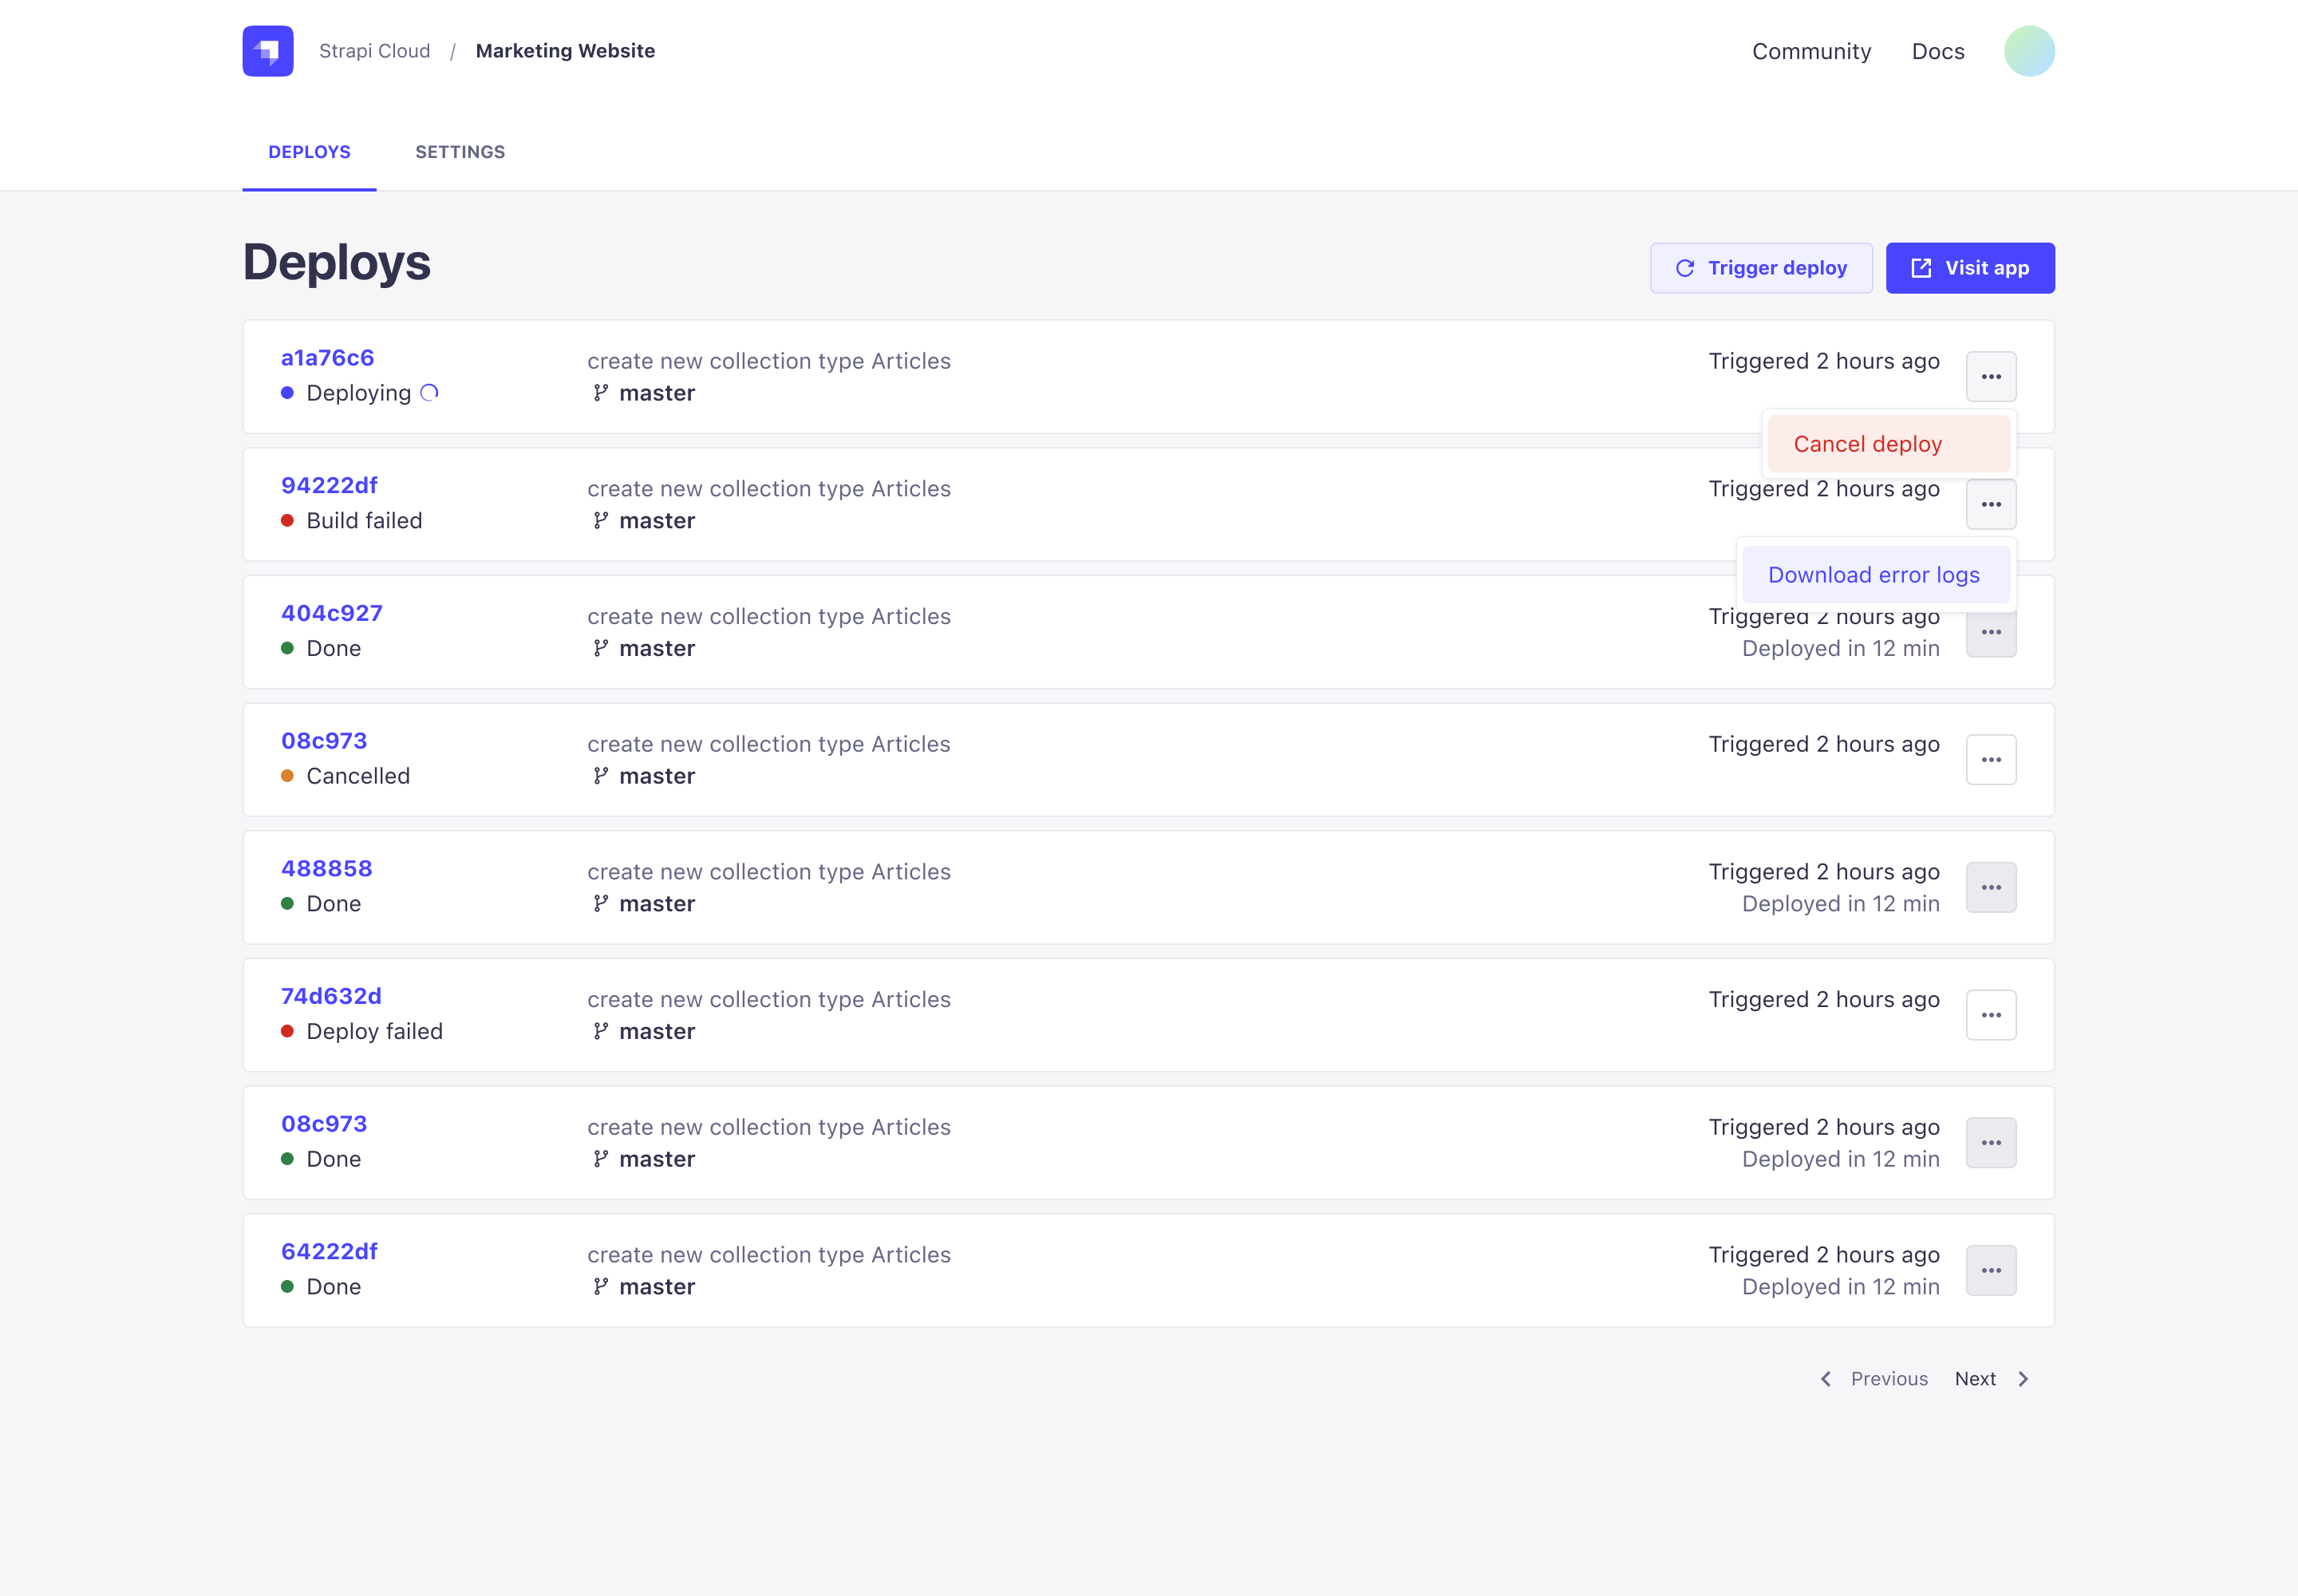This screenshot has width=2298, height=1596.
Task: Open more options for deploy 488858
Action: (1990, 888)
